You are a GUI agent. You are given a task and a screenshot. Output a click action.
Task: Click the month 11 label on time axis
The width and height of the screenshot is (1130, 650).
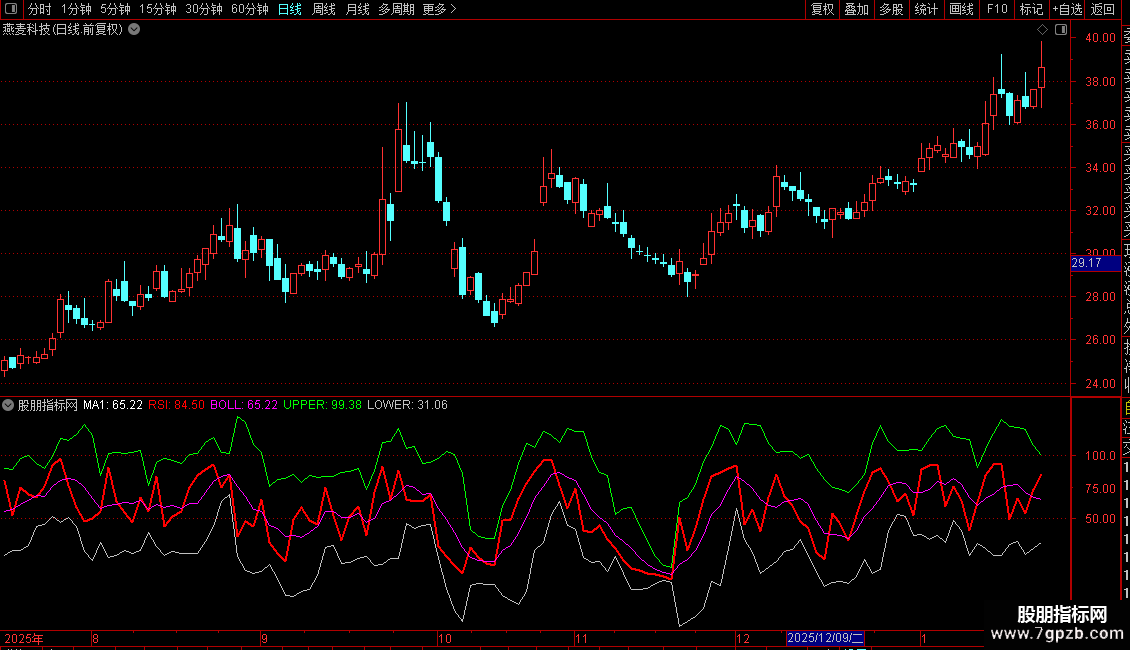click(x=582, y=638)
